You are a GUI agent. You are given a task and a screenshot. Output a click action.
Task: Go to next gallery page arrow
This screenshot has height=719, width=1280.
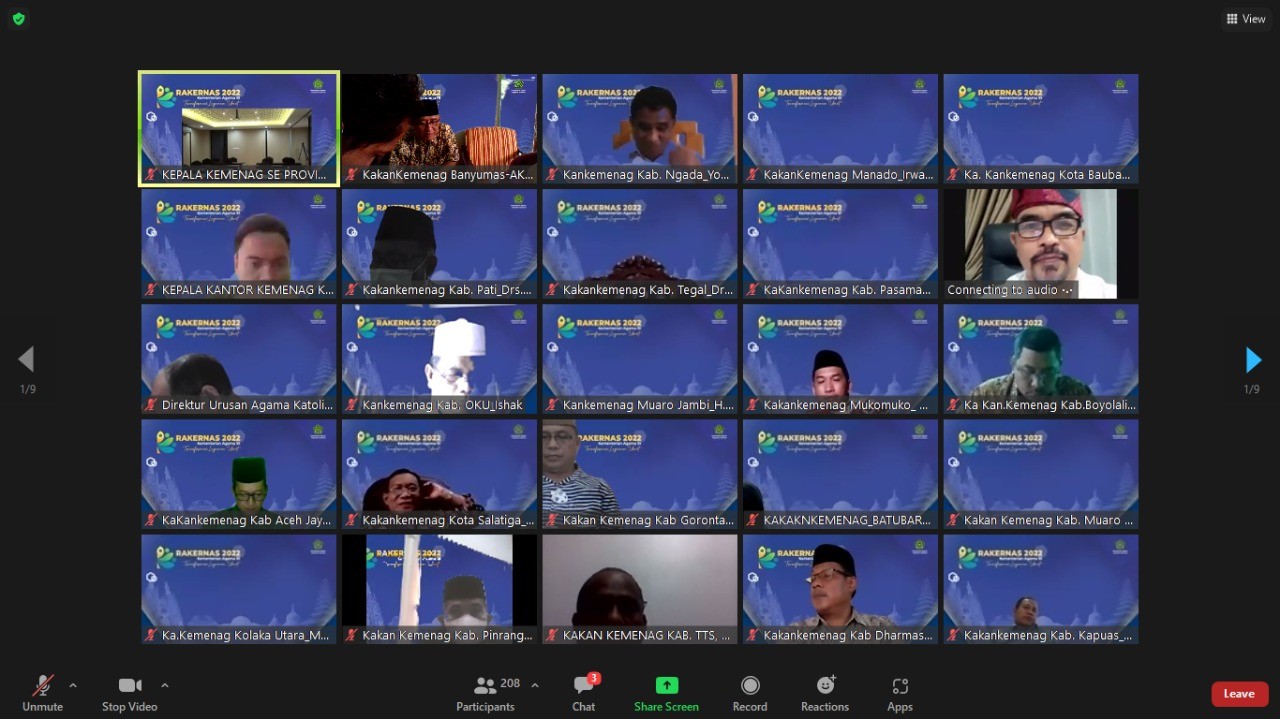(1253, 360)
